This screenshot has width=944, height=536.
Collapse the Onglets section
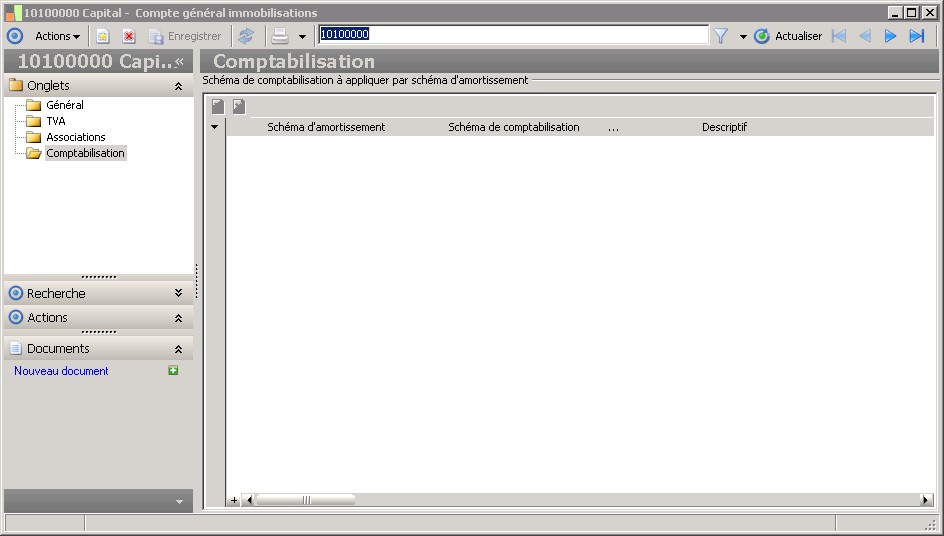(x=178, y=86)
